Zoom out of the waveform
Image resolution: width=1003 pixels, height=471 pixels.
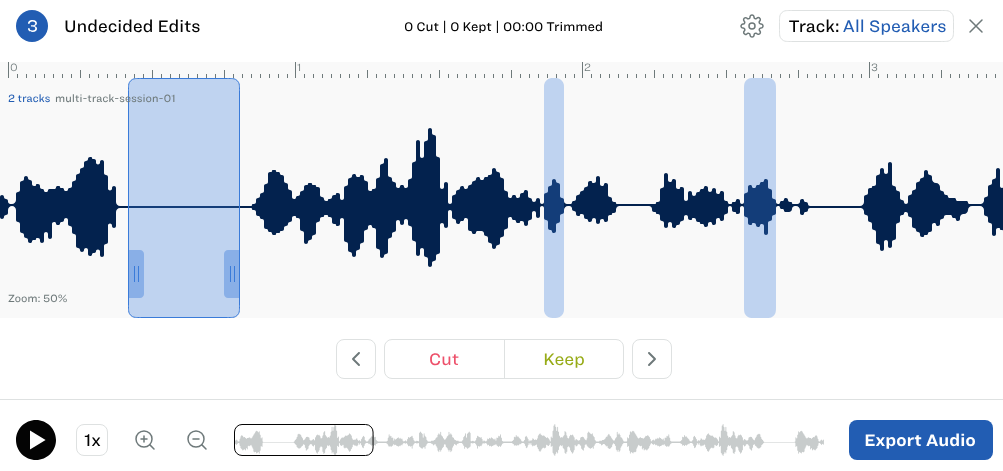point(197,440)
